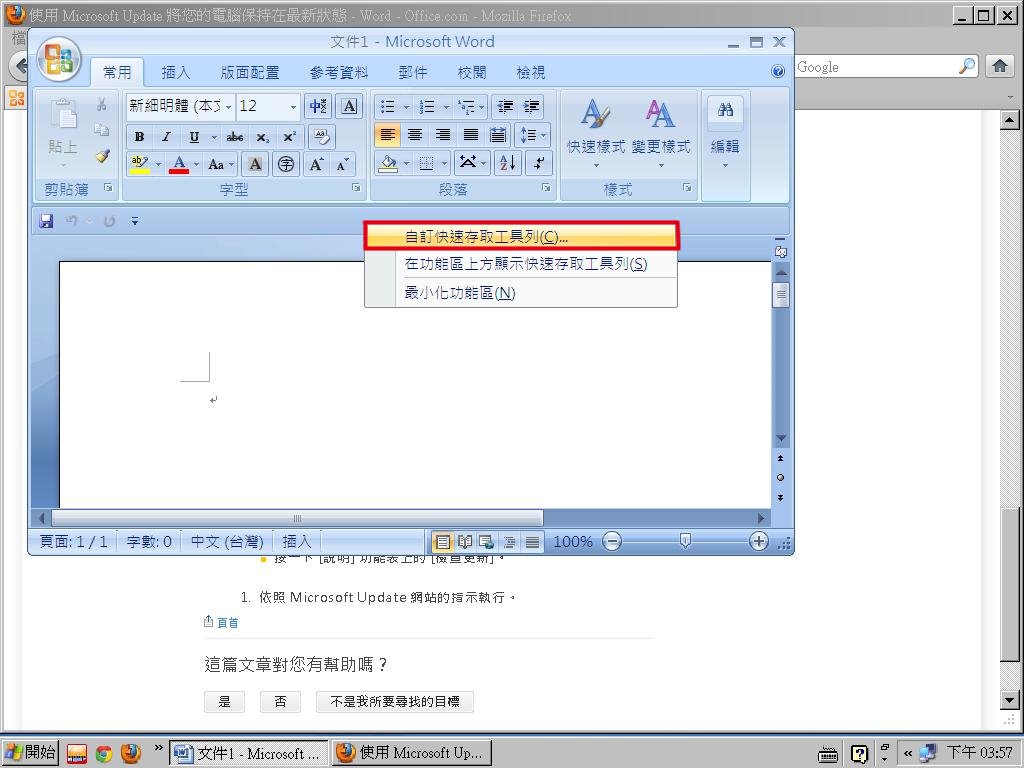
Task: Click the Sort A-Z icon
Action: click(x=507, y=163)
